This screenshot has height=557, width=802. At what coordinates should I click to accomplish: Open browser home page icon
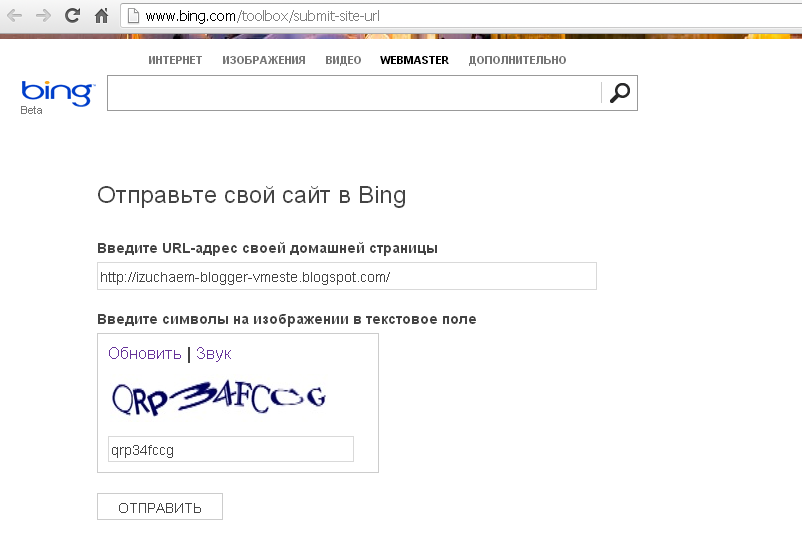point(101,16)
